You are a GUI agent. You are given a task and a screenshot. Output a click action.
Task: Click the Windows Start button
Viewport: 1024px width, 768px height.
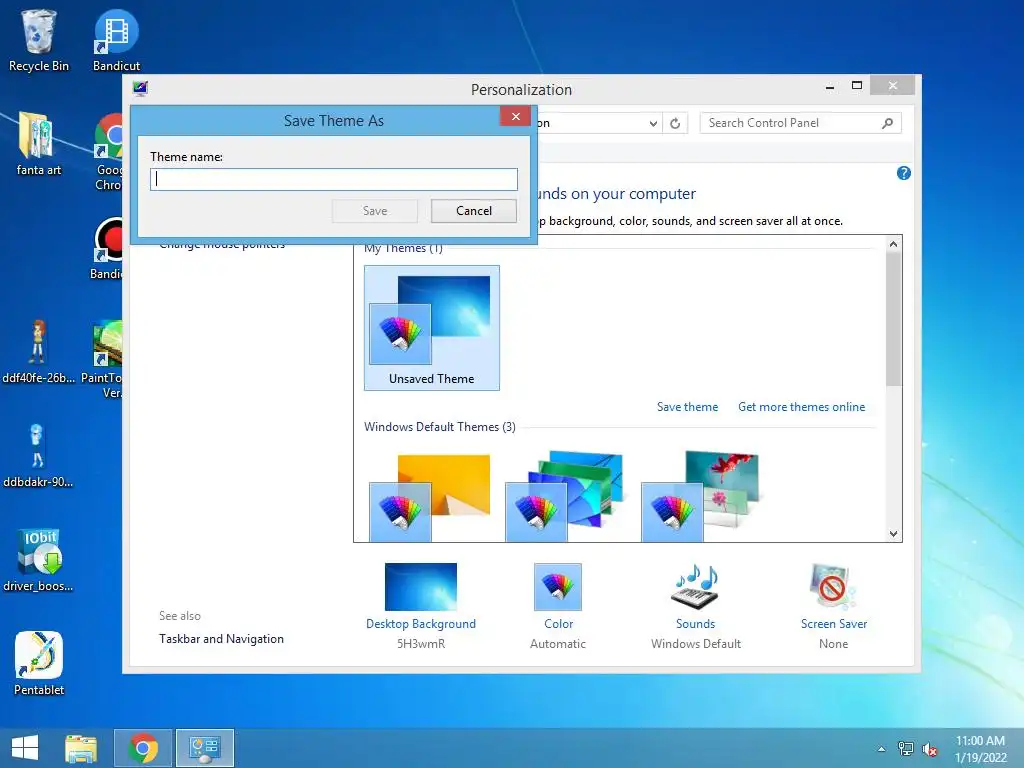(x=25, y=748)
